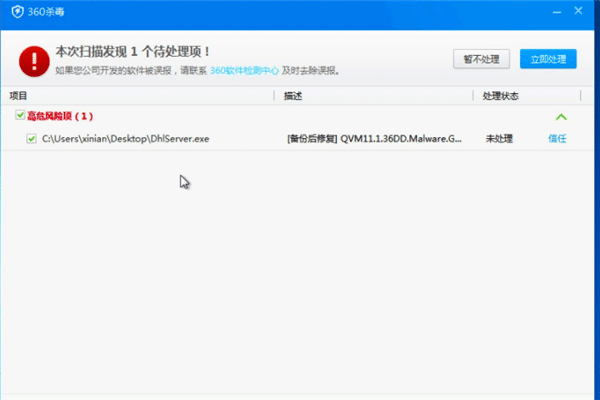
Task: Click the 未处理 status of DhlServer.exe
Action: tap(499, 138)
